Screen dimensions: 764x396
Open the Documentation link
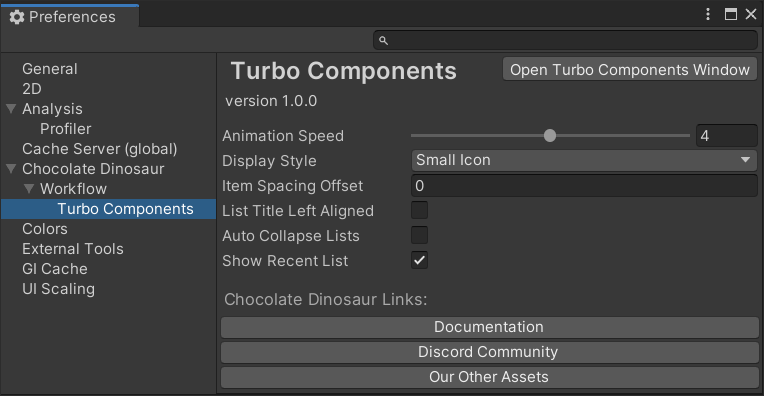tap(490, 327)
